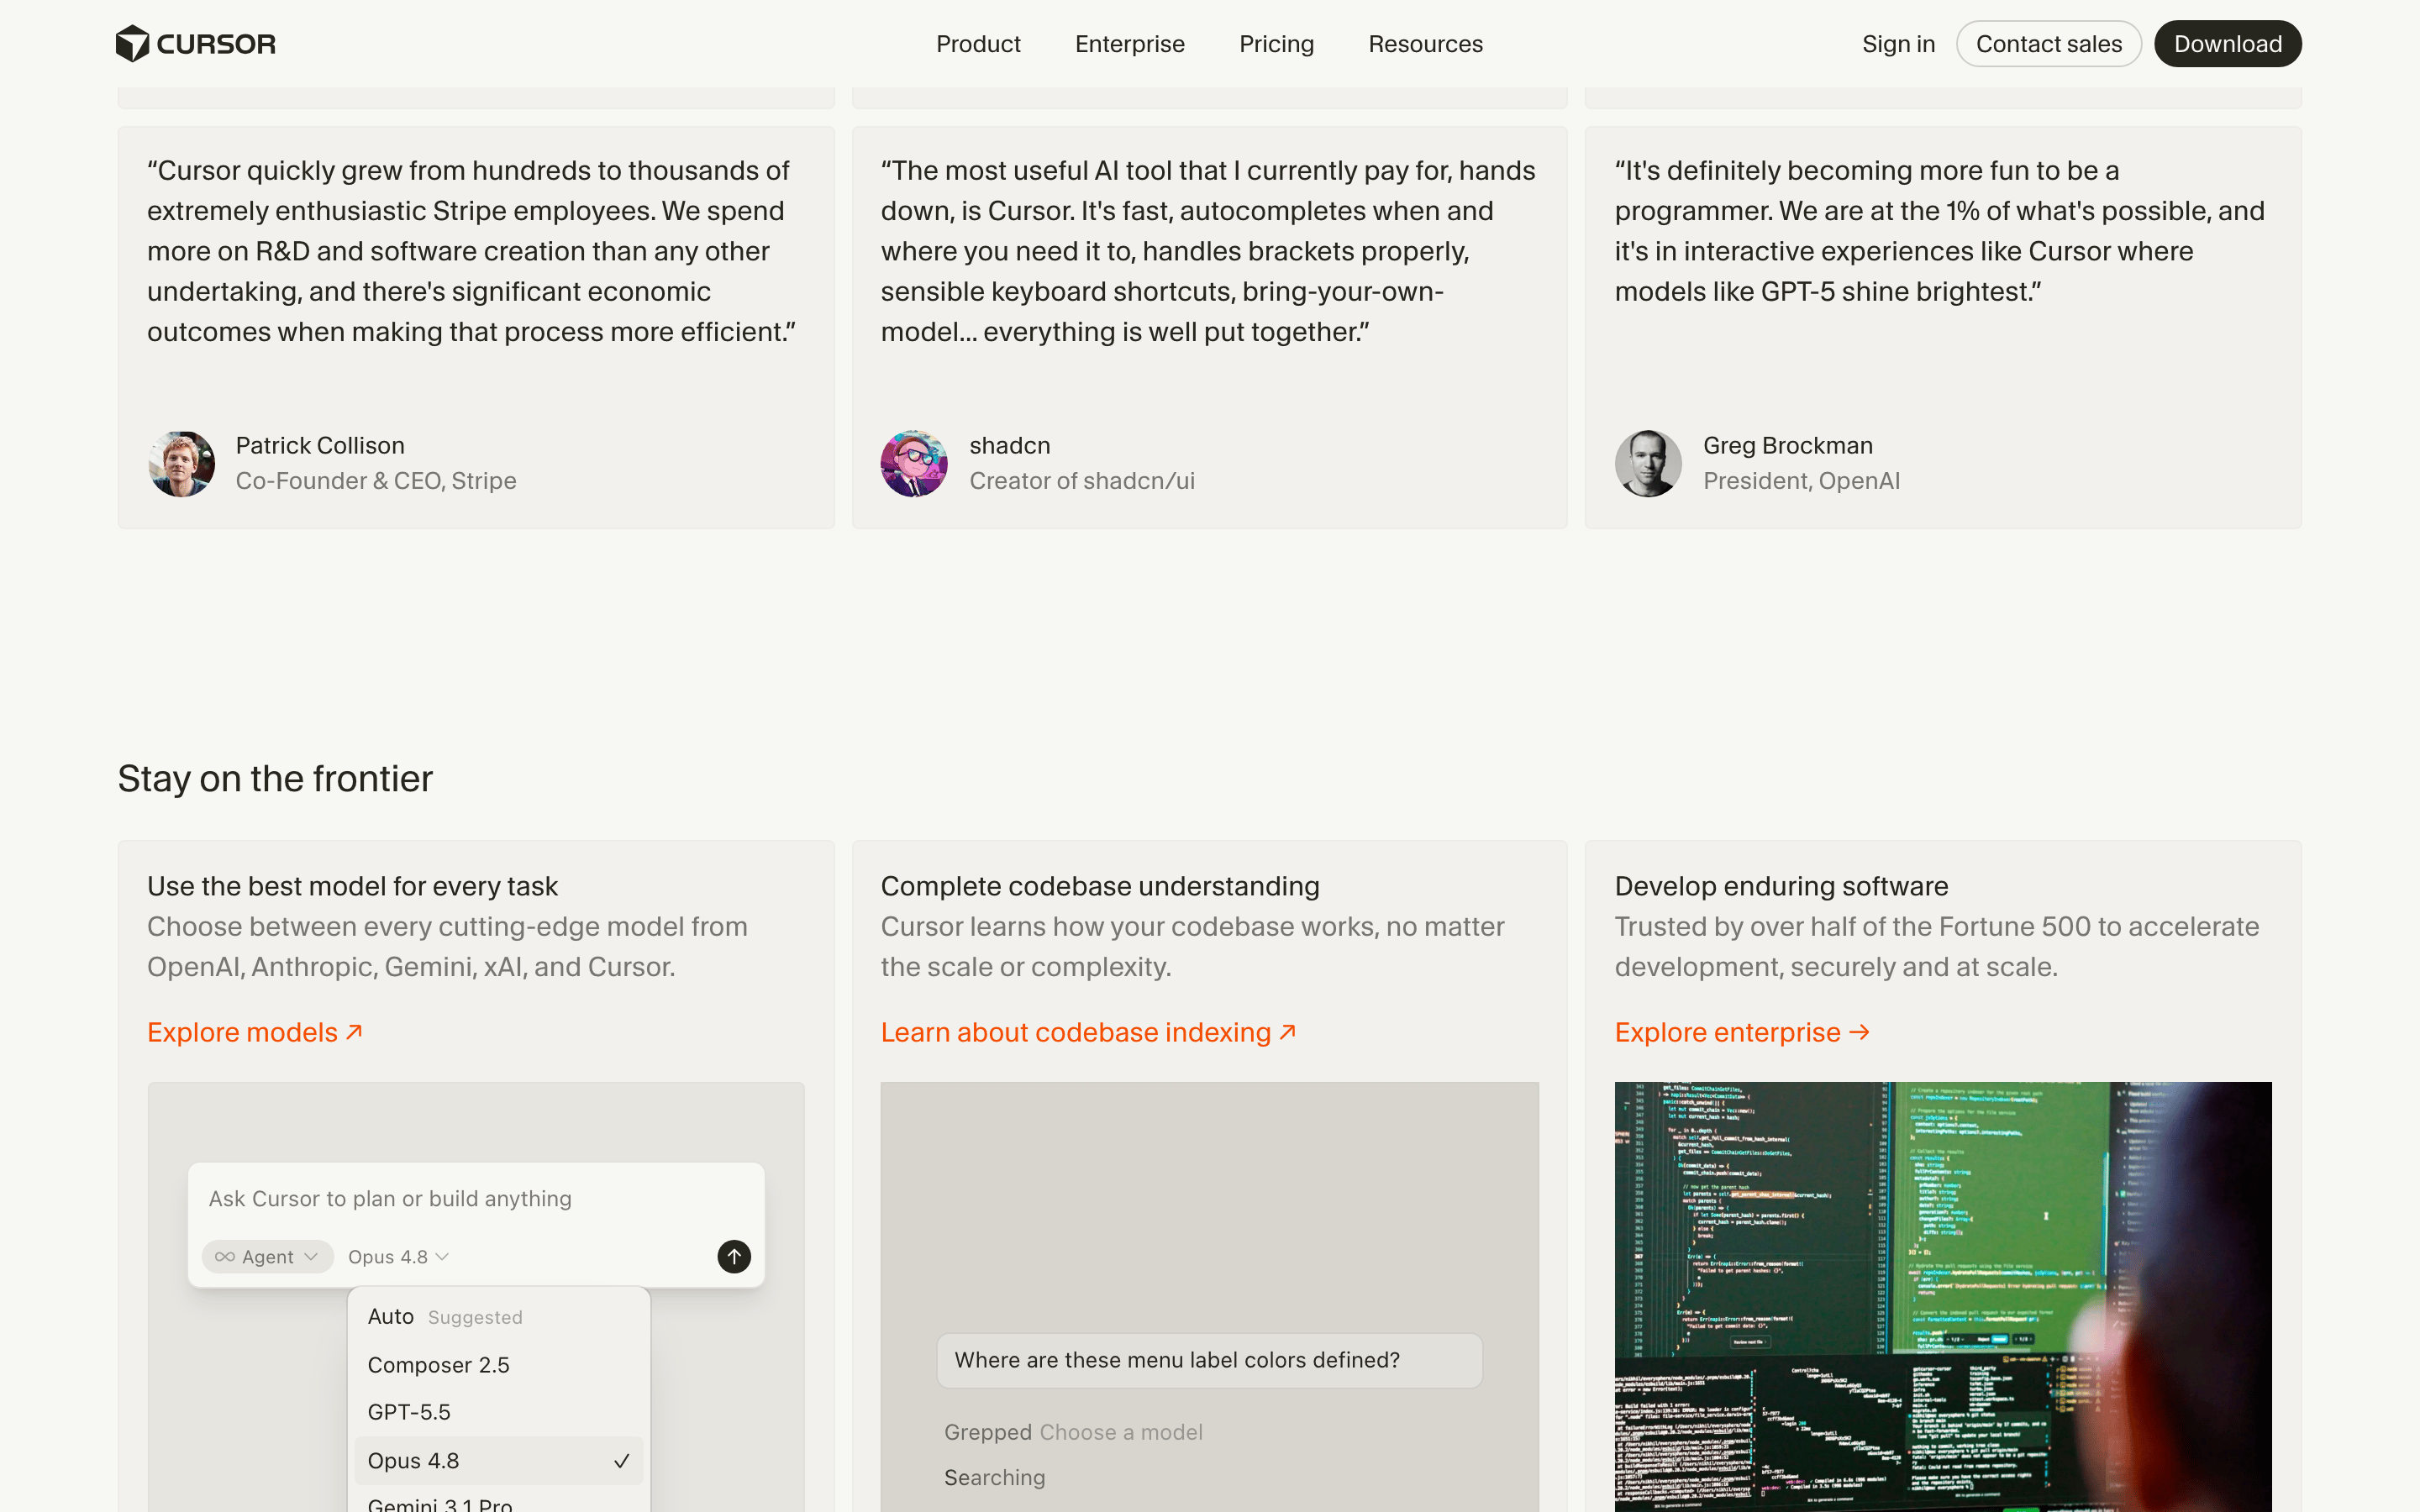Click the 'Where are these menu label colors defined?' field

pos(1209,1360)
